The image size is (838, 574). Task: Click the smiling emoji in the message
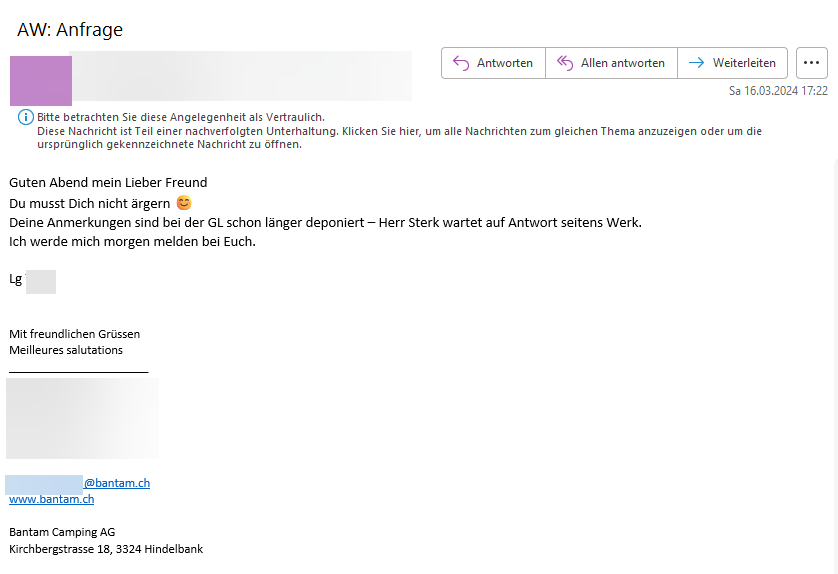183,203
